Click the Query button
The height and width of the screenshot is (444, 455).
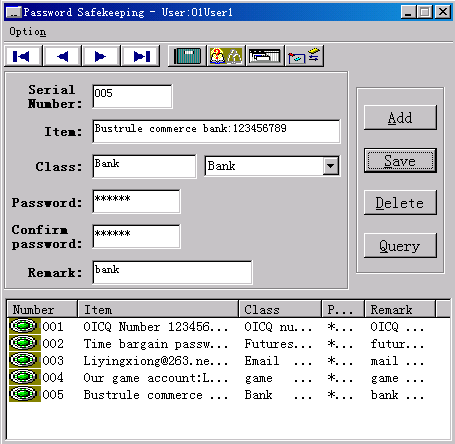400,246
